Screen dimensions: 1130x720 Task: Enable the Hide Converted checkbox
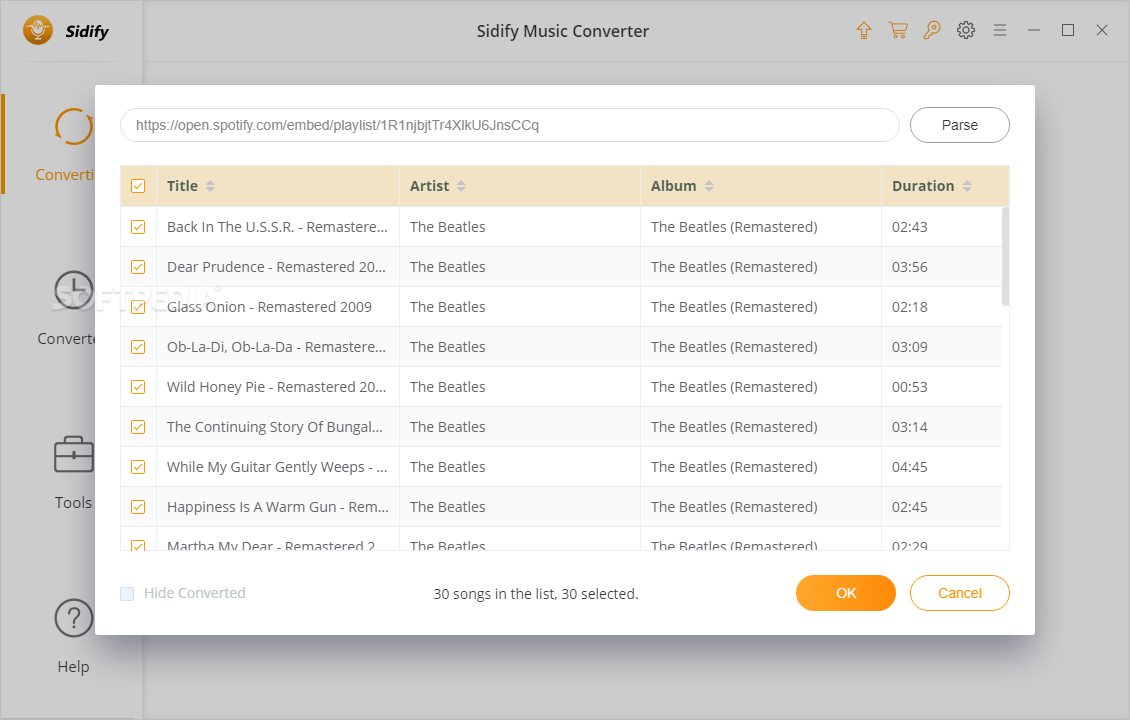[x=127, y=593]
